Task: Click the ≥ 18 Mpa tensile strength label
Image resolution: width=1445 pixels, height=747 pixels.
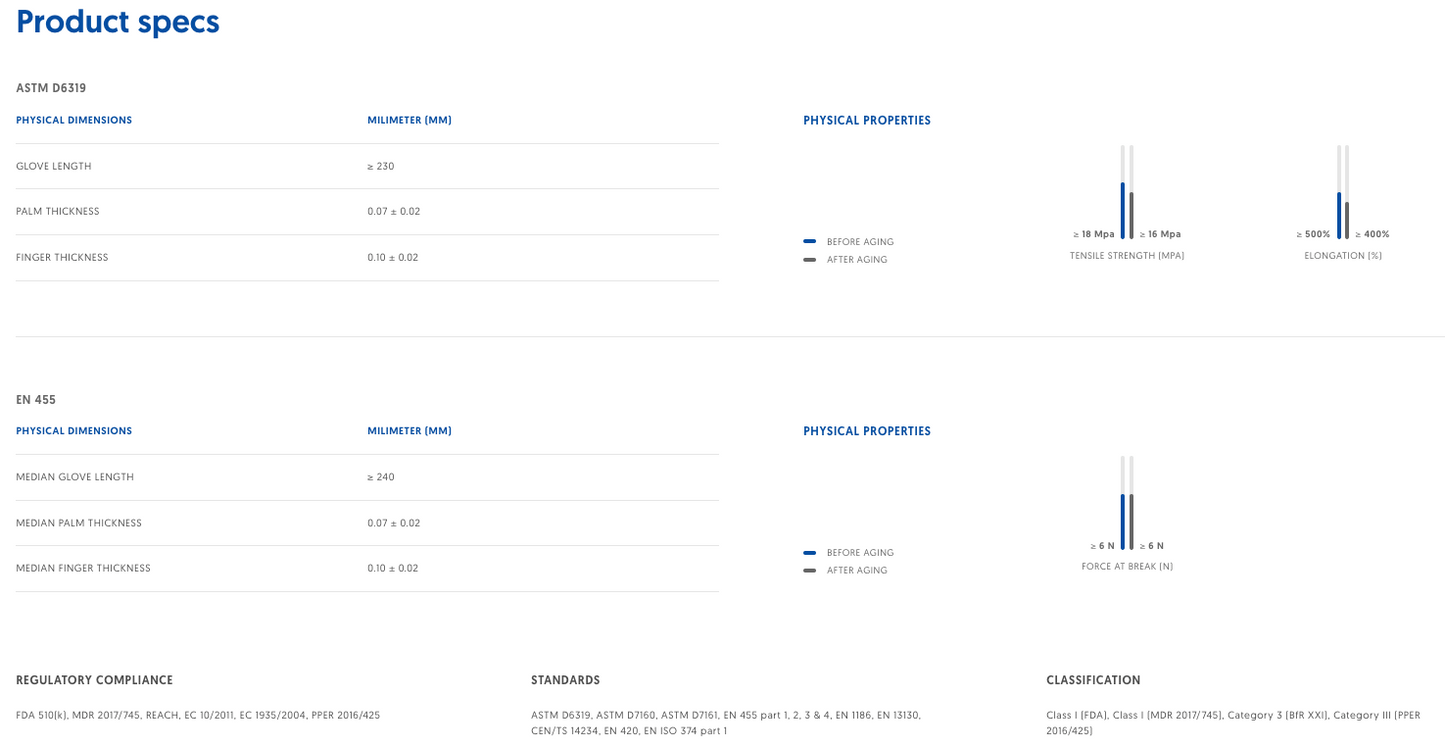Action: click(x=1092, y=234)
